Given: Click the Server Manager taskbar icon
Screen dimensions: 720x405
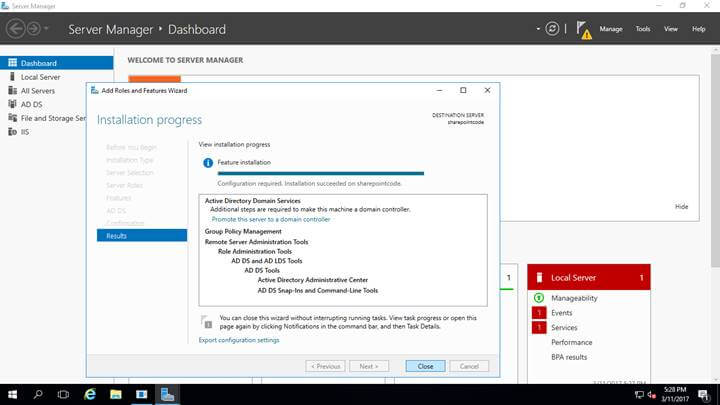Looking at the screenshot, I should click(167, 394).
